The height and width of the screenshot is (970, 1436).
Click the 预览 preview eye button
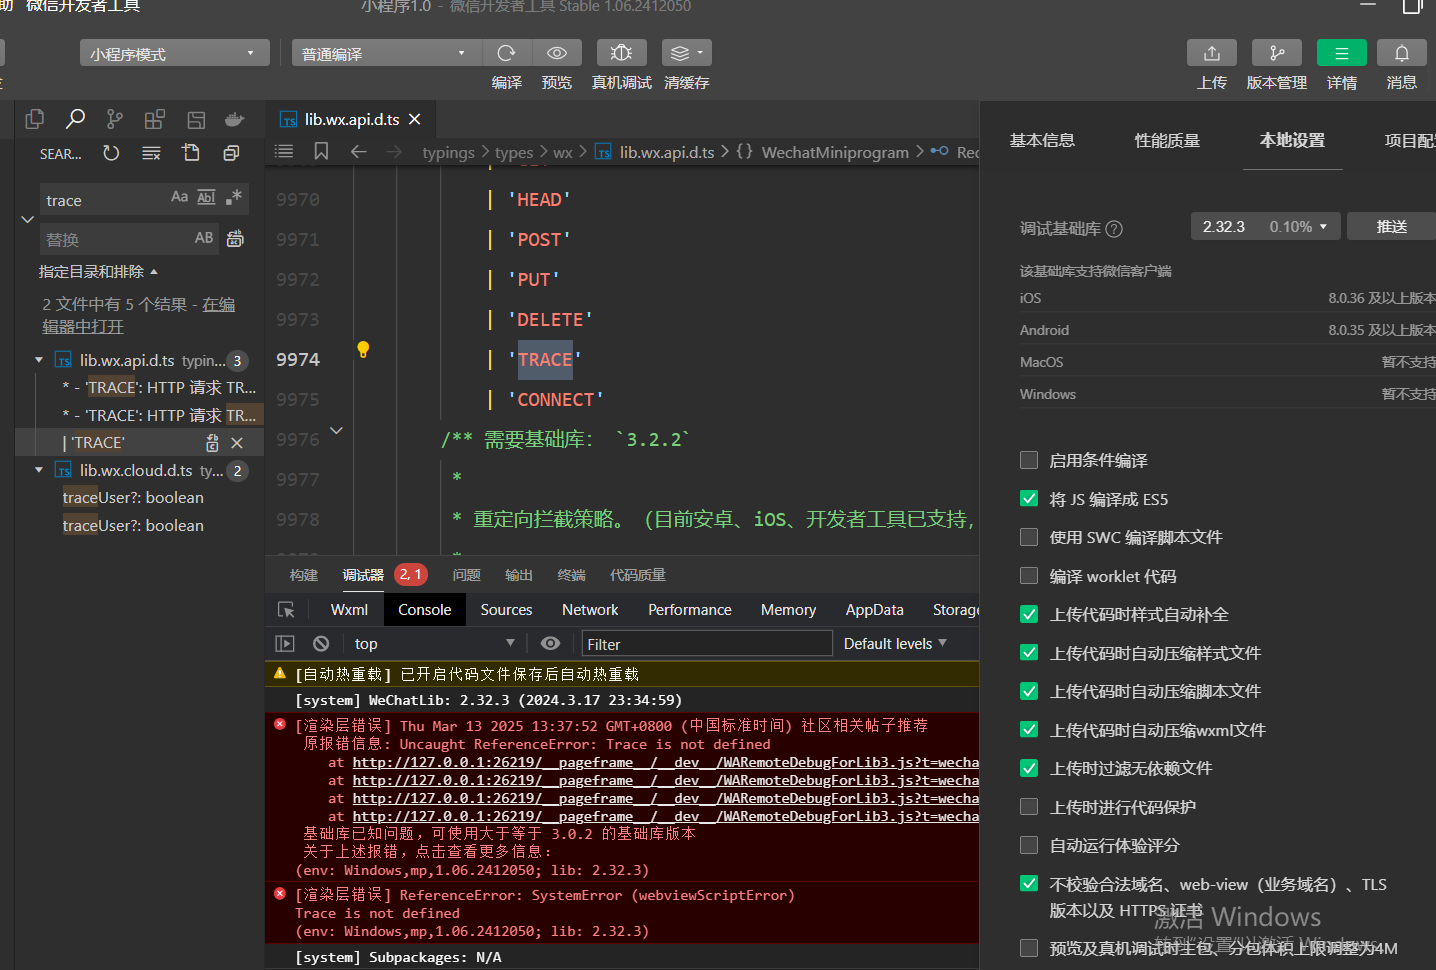[557, 52]
